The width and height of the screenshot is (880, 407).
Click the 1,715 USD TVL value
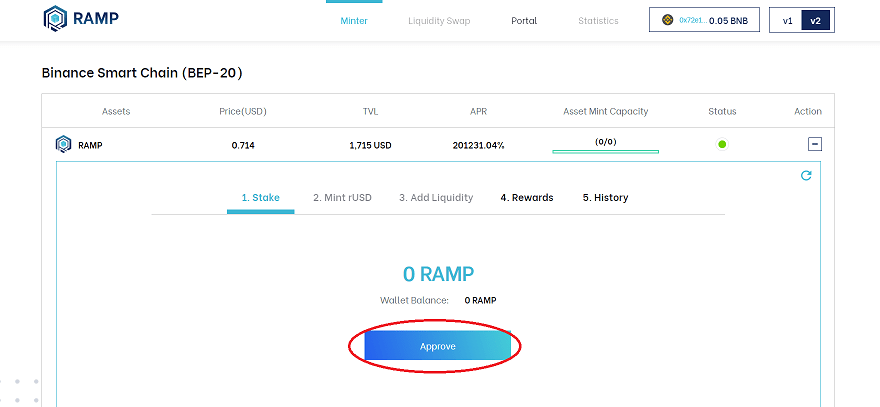tap(370, 145)
